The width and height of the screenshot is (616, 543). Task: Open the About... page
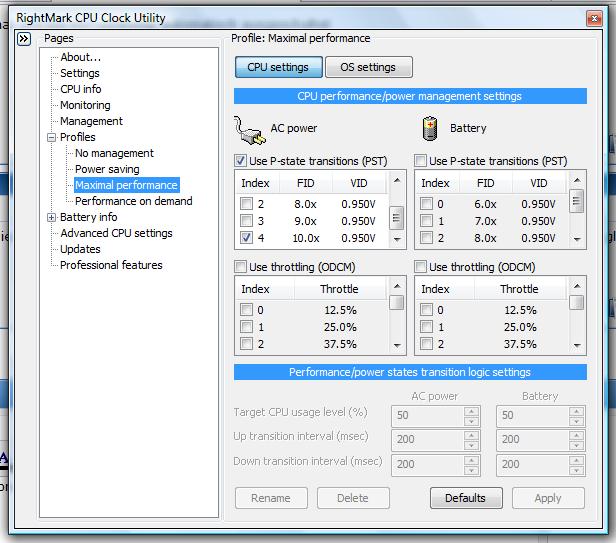[81, 57]
